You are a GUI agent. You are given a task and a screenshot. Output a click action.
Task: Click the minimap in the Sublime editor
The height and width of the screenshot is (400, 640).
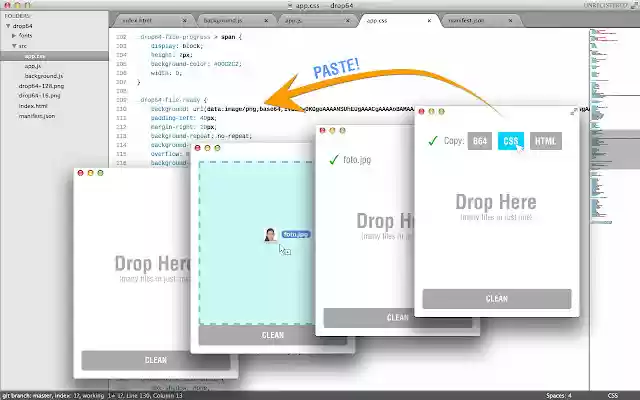click(x=614, y=127)
